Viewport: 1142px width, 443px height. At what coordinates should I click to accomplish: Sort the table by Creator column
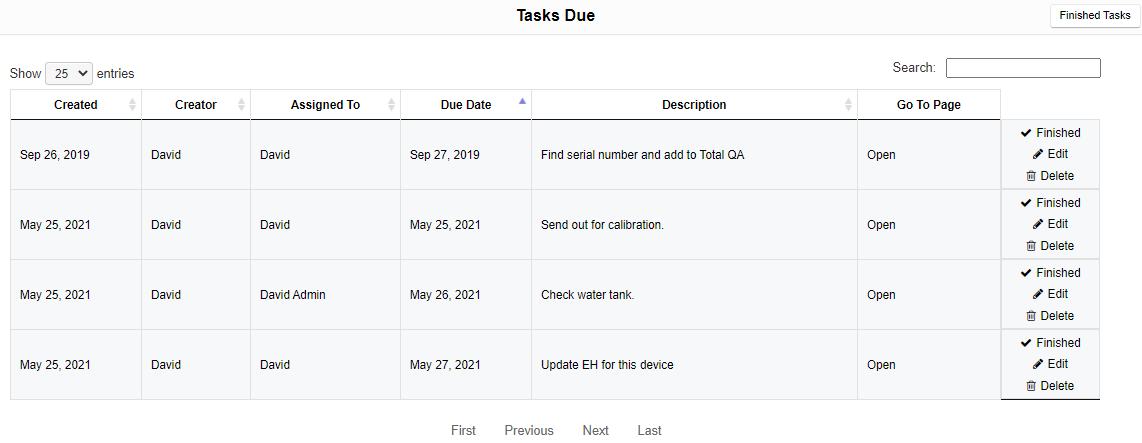196,105
